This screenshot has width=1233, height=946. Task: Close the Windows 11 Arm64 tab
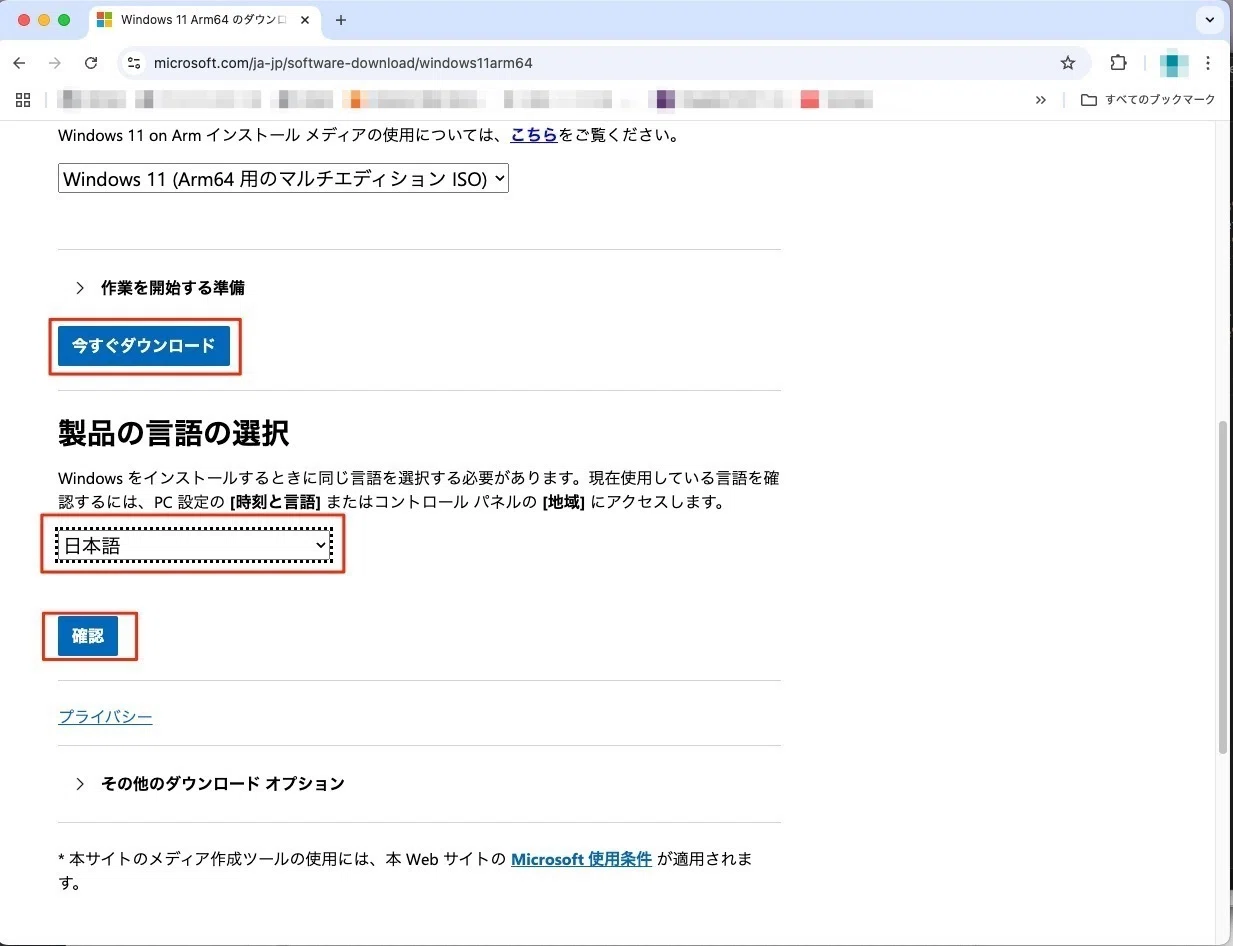click(305, 20)
